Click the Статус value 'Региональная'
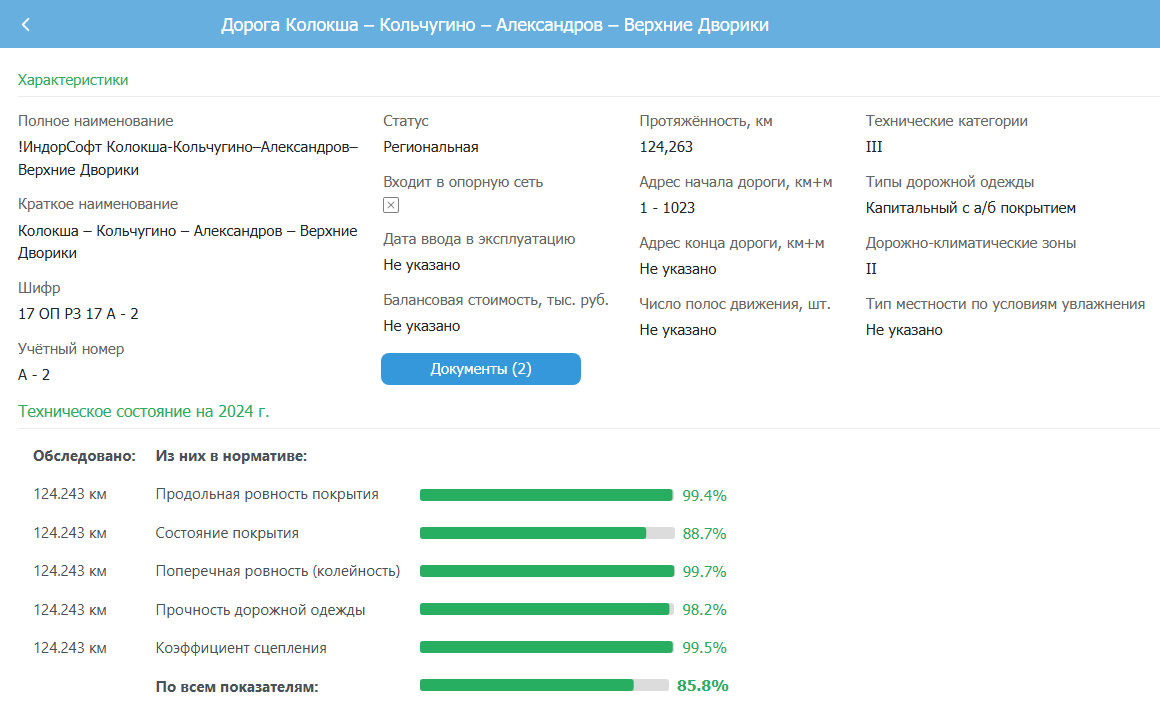The width and height of the screenshot is (1160, 712). coord(430,147)
